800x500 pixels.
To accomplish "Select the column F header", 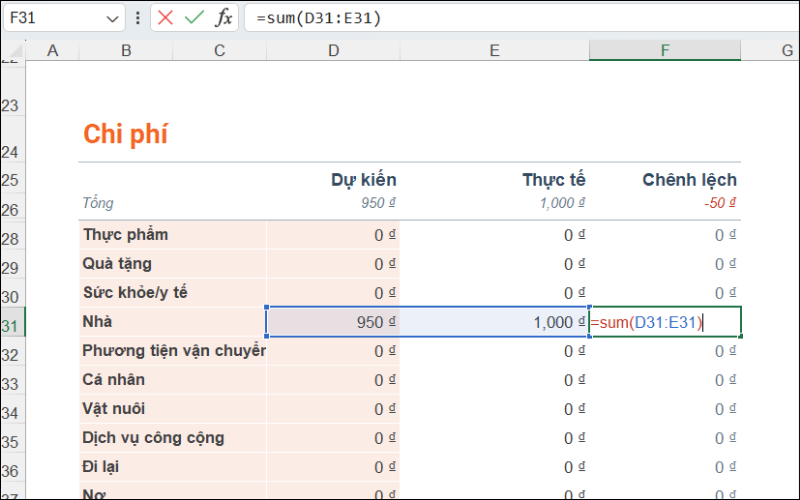I will 665,50.
